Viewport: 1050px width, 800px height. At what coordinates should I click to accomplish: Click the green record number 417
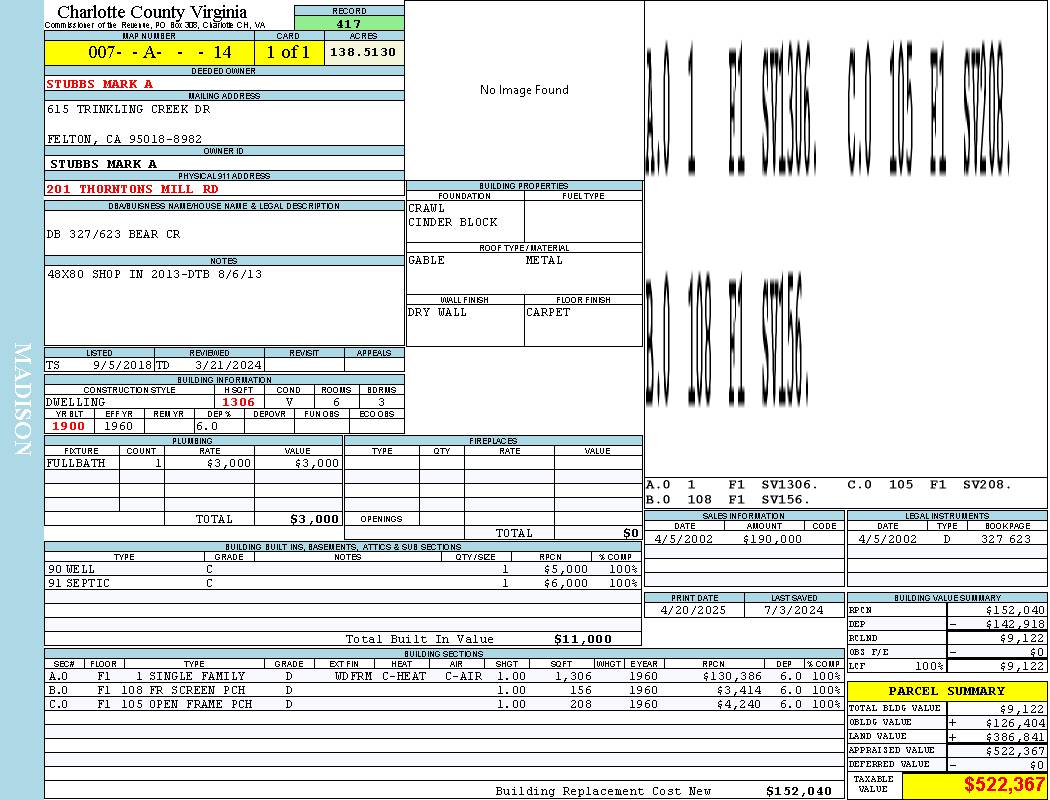pyautogui.click(x=349, y=23)
